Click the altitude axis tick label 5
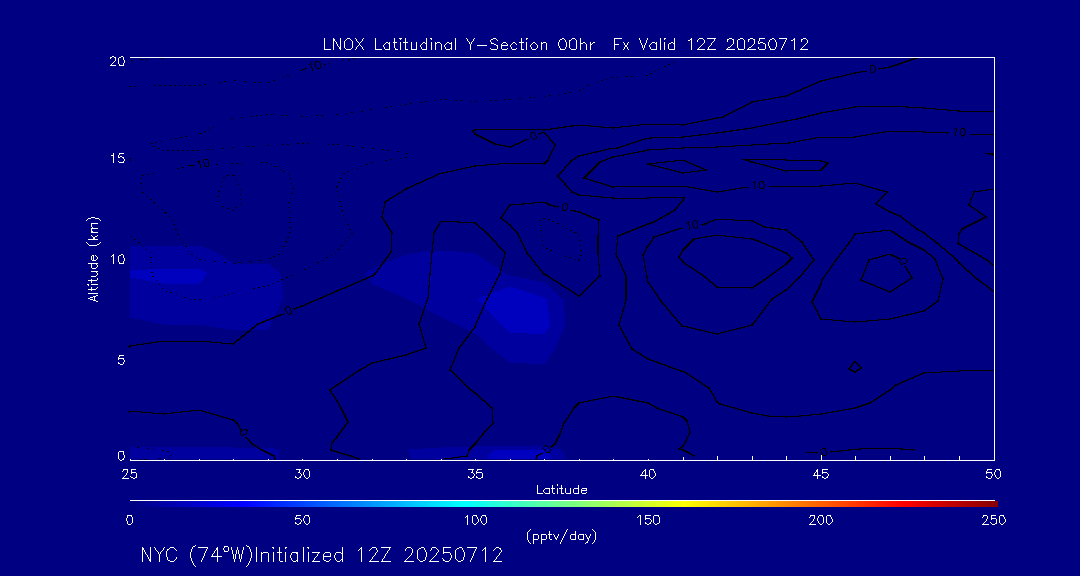The height and width of the screenshot is (576, 1080). [x=121, y=359]
